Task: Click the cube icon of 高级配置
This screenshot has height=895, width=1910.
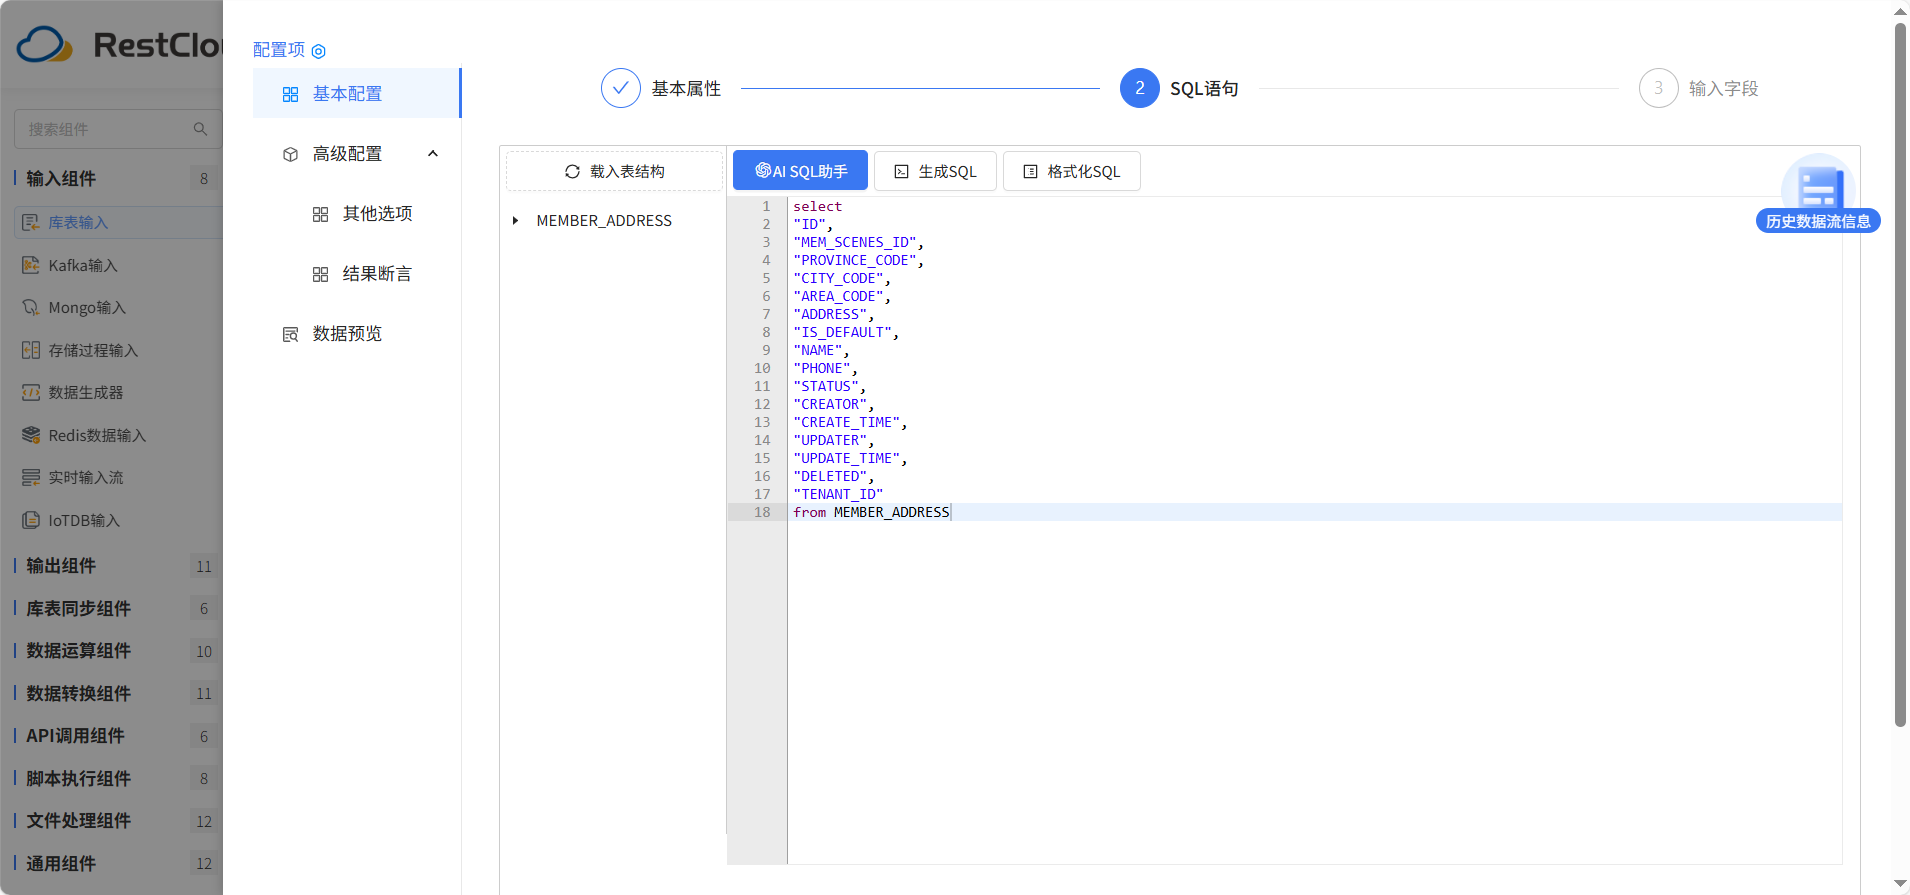Action: click(x=290, y=154)
